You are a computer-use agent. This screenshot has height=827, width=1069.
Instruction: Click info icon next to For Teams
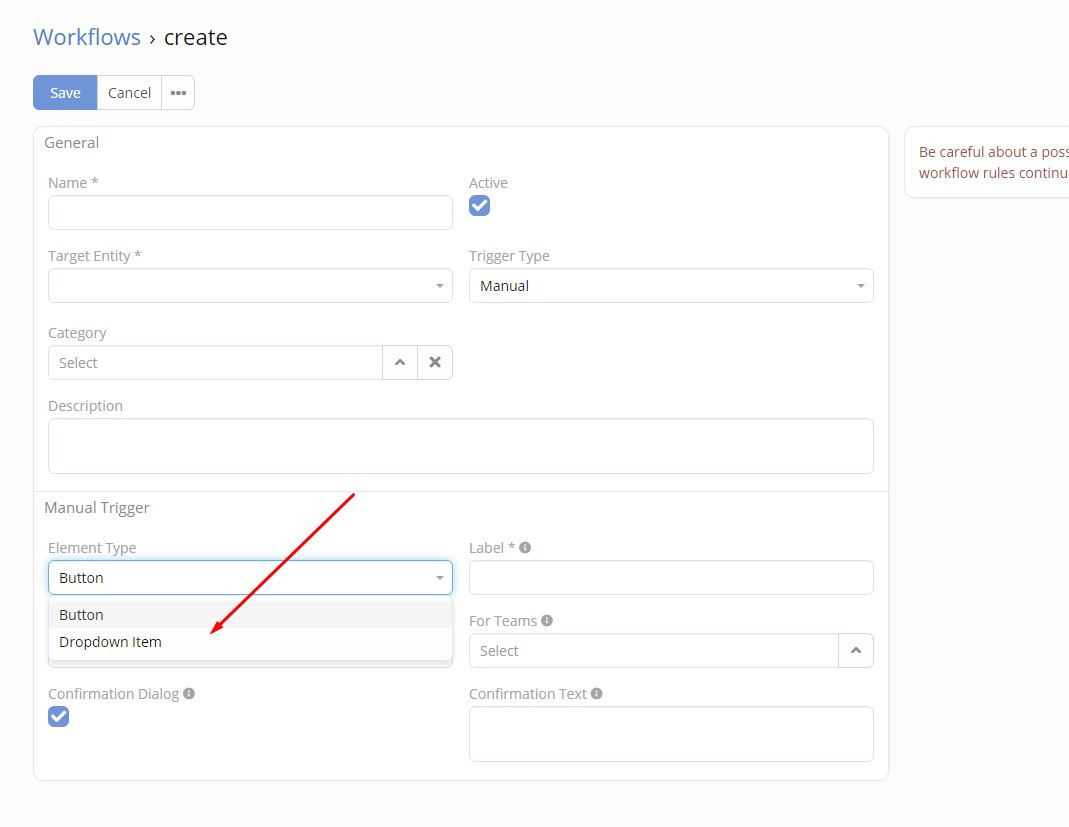click(547, 621)
